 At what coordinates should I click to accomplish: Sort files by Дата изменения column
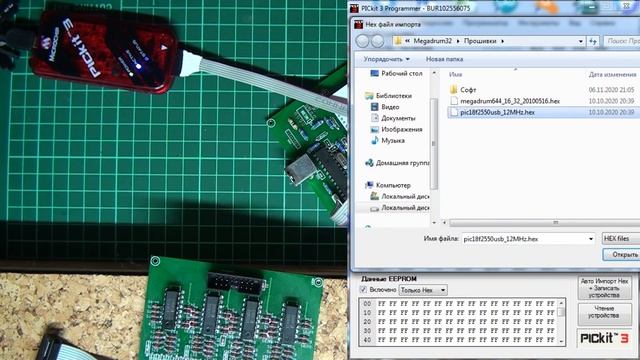pos(612,74)
